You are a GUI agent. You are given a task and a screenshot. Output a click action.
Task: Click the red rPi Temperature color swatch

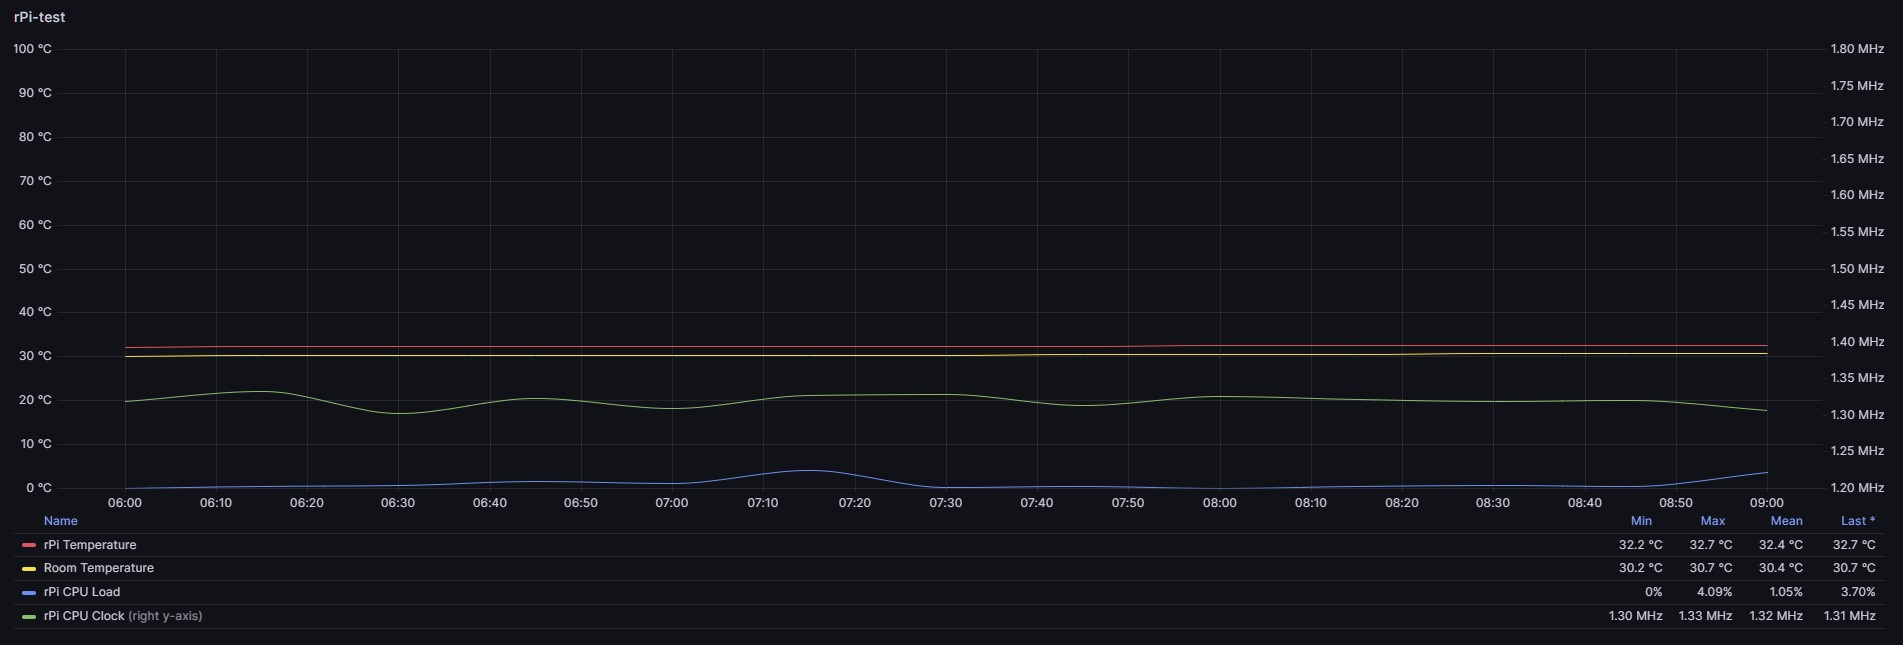(29, 545)
